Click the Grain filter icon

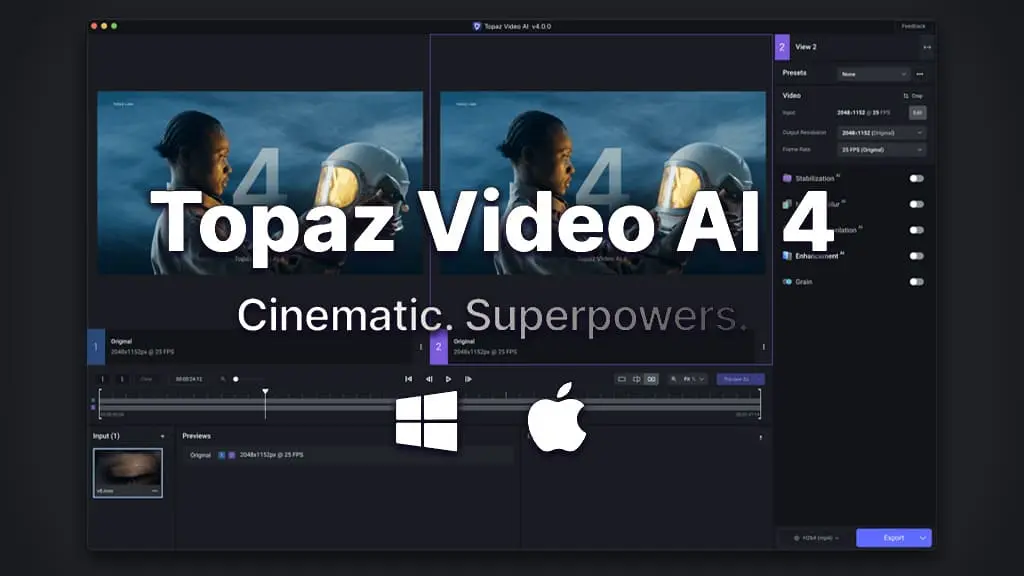786,281
